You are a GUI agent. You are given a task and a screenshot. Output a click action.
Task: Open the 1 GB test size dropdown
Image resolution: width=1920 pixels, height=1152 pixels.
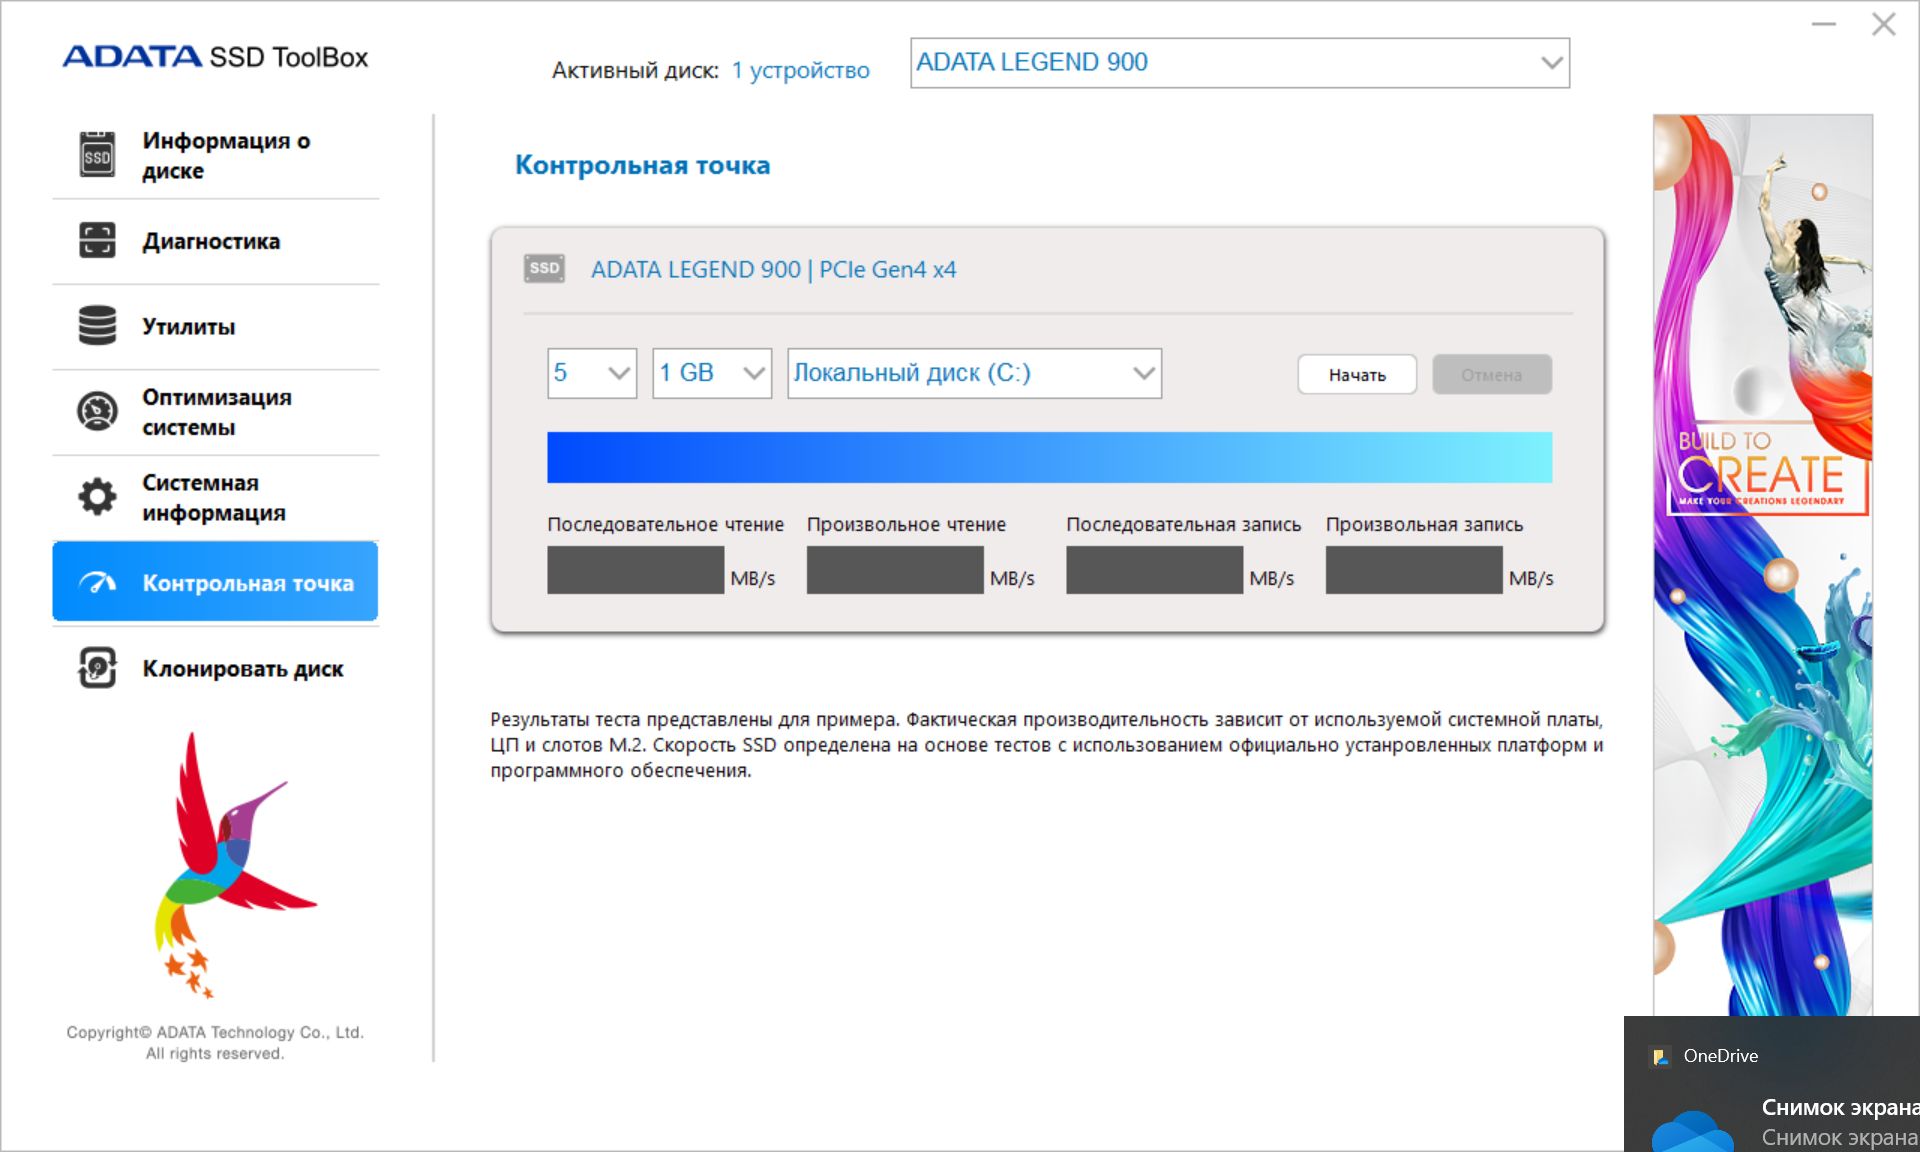tap(712, 373)
